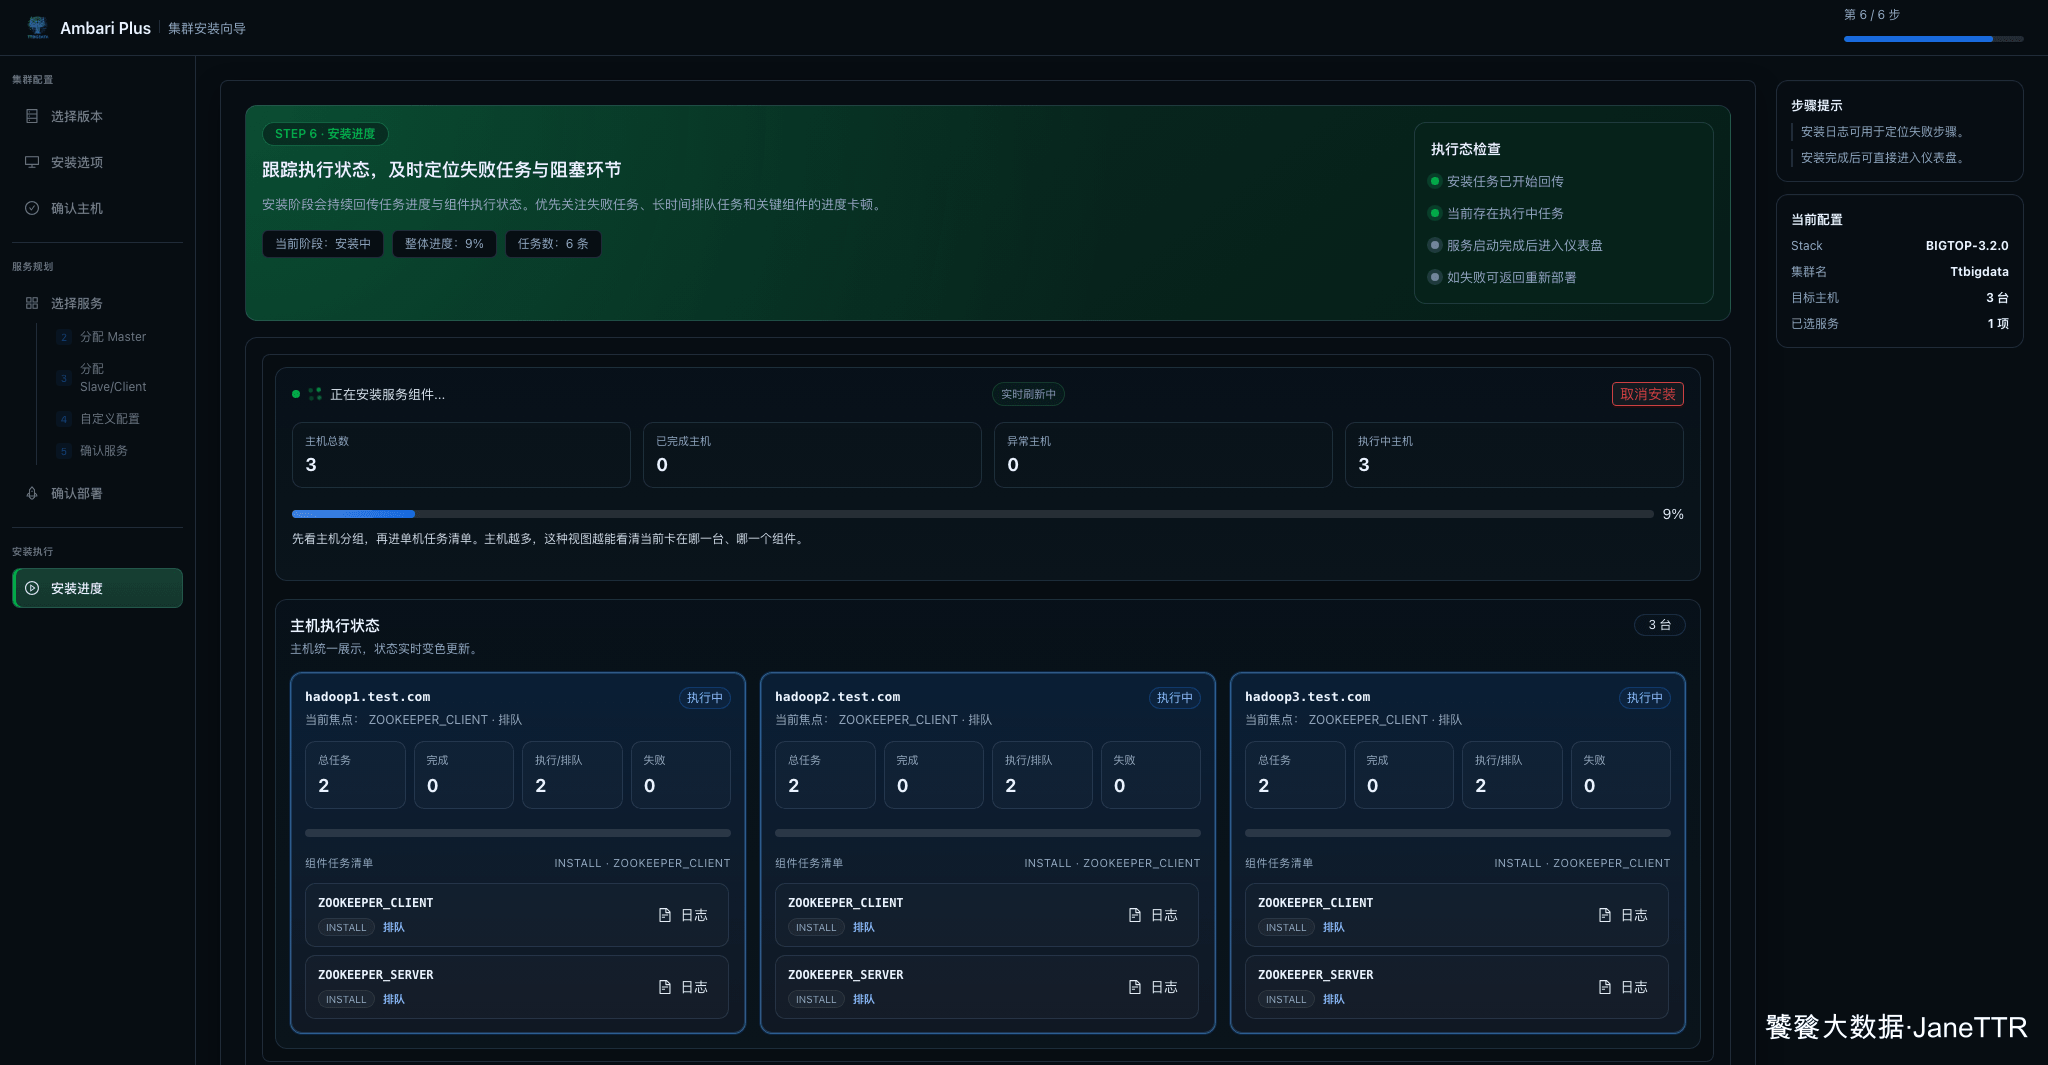Screen dimensions: 2048x1065
Task: Click the hadoop3.test.com 执行中 status badge
Action: (x=1645, y=698)
